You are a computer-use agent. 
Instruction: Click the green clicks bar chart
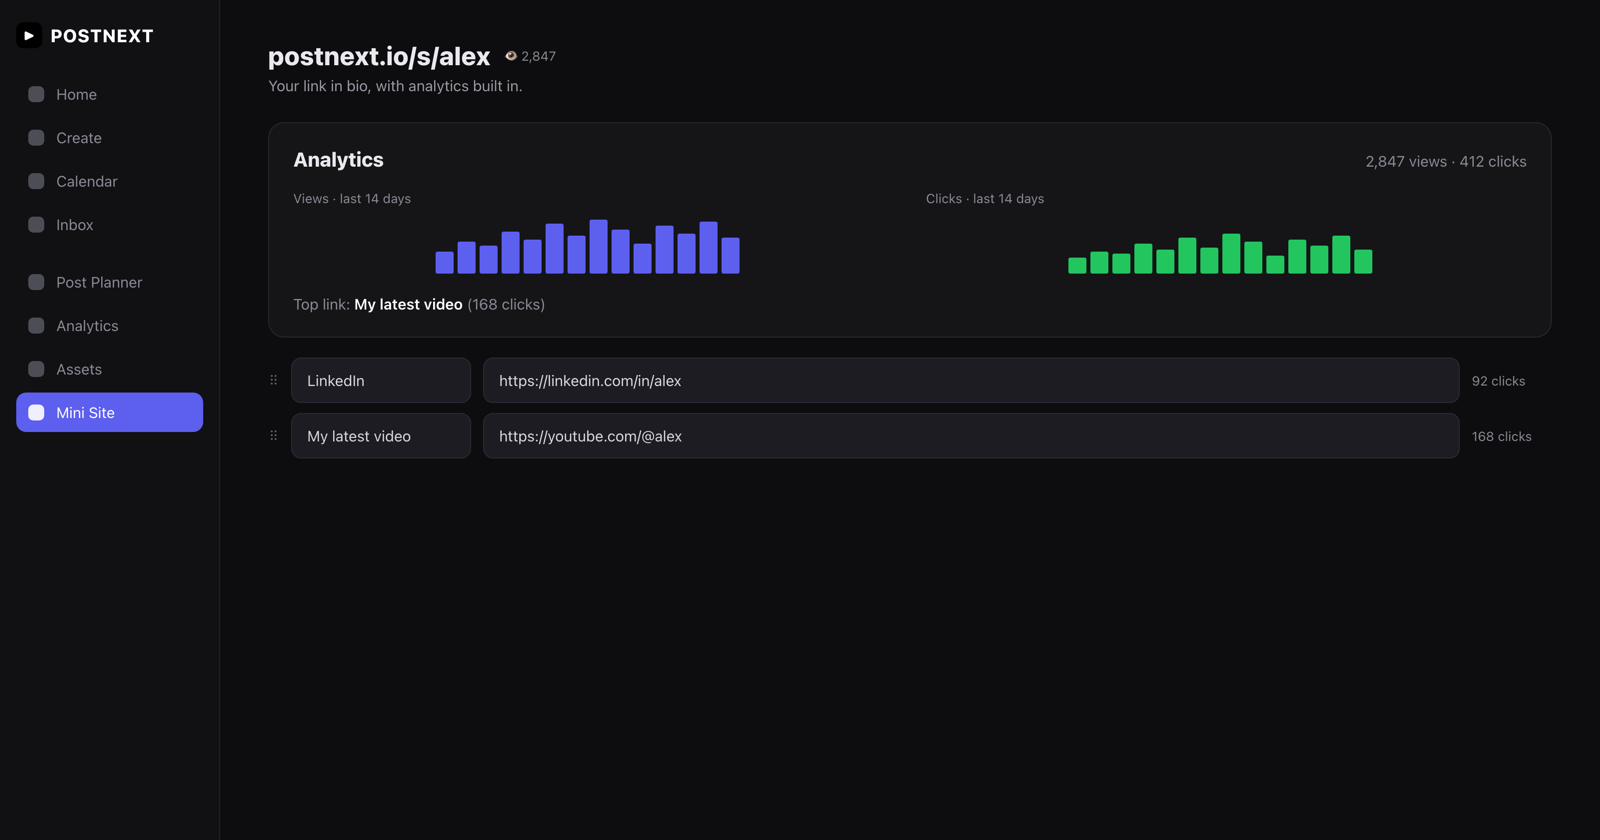1220,254
